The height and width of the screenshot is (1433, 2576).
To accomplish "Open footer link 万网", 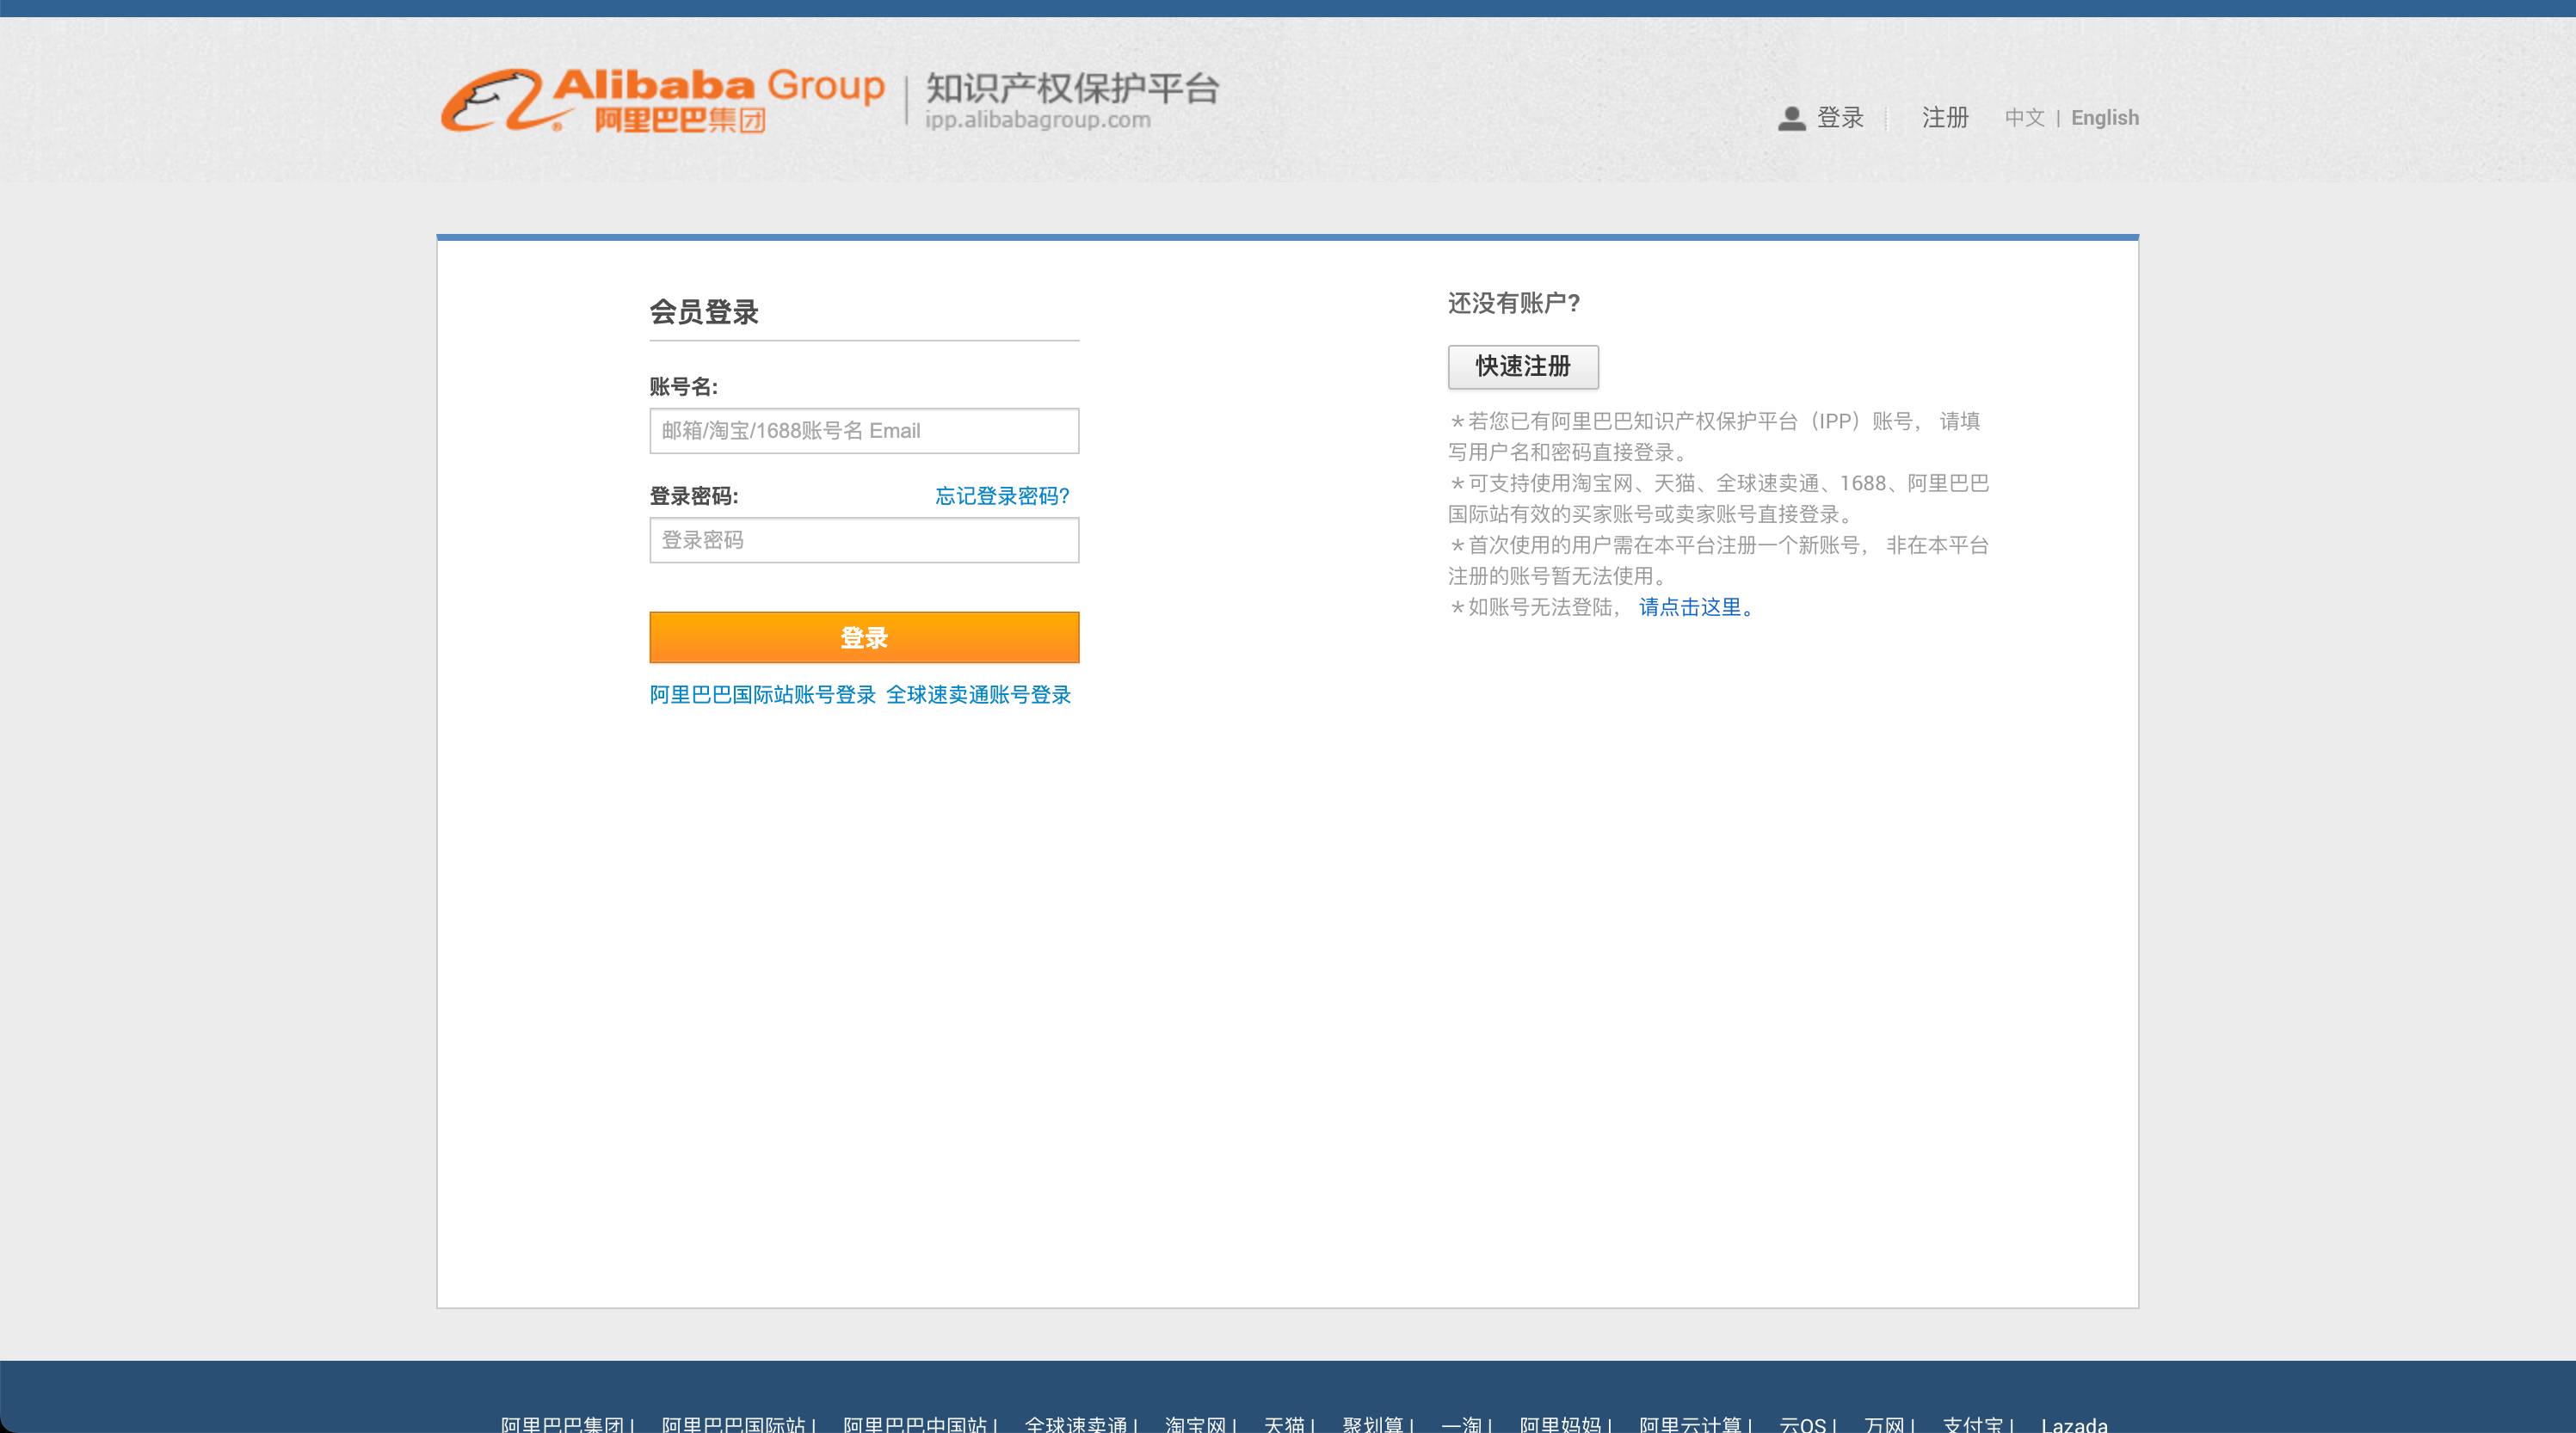I will [1884, 1425].
